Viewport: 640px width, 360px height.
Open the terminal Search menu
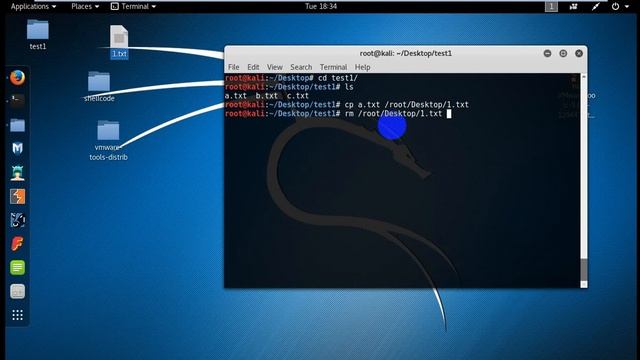tap(301, 67)
